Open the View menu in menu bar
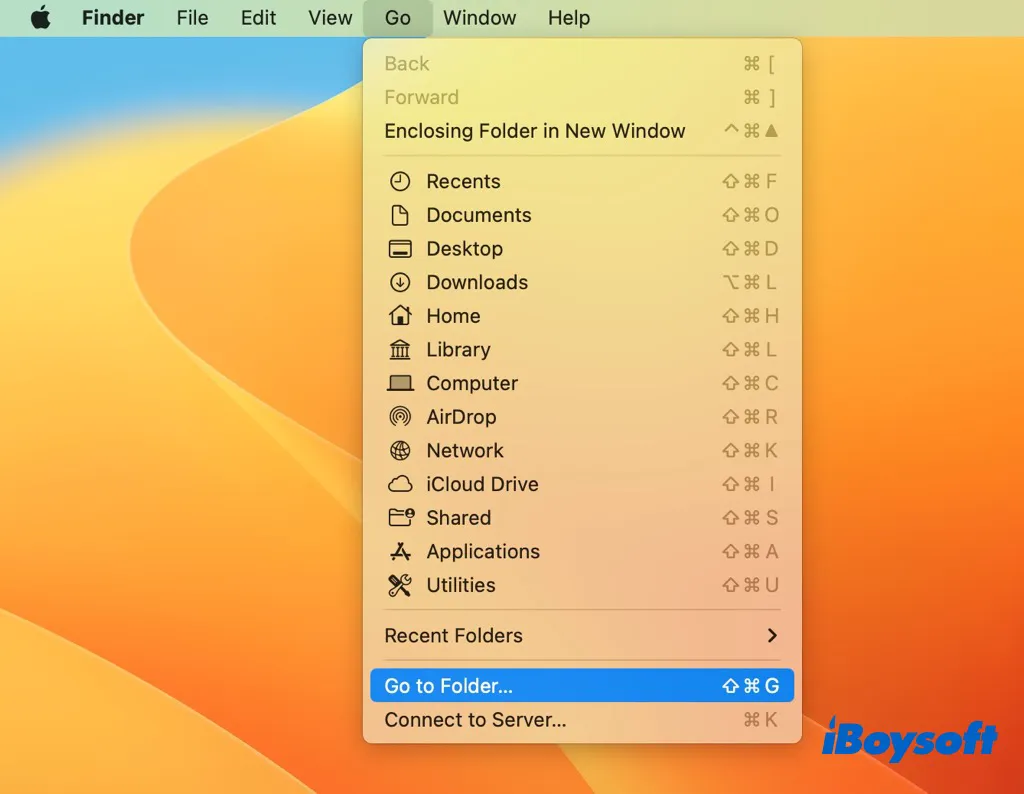 (x=330, y=18)
